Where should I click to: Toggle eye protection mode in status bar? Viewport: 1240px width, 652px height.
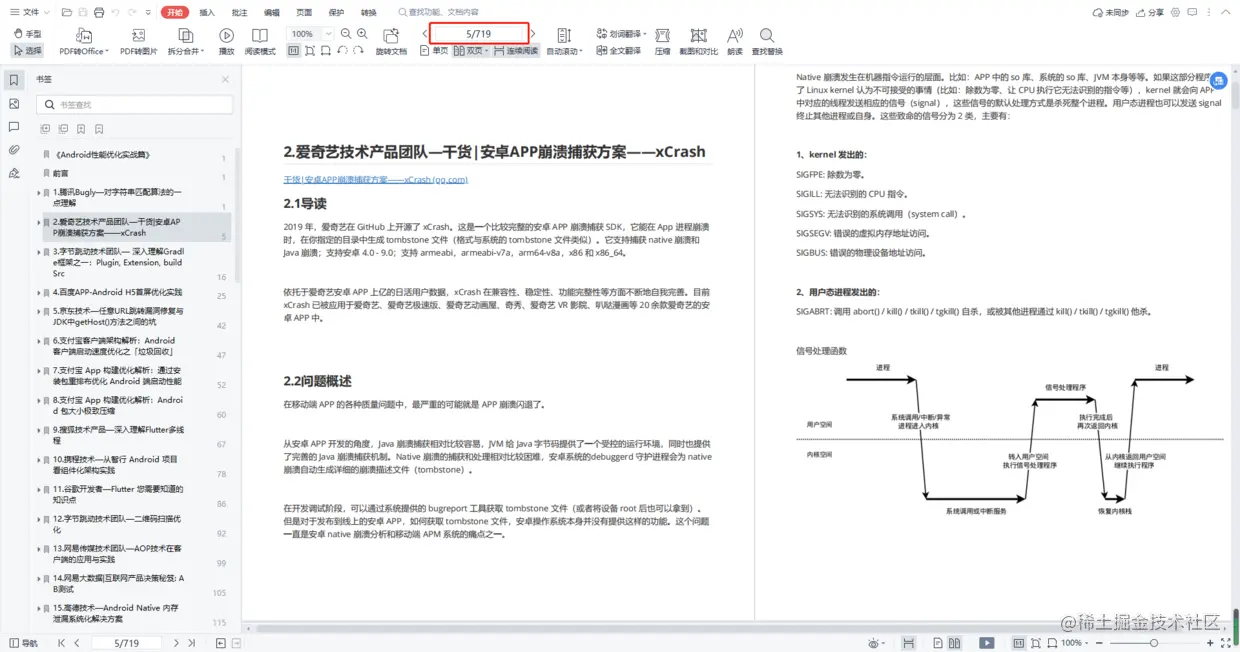(876, 643)
